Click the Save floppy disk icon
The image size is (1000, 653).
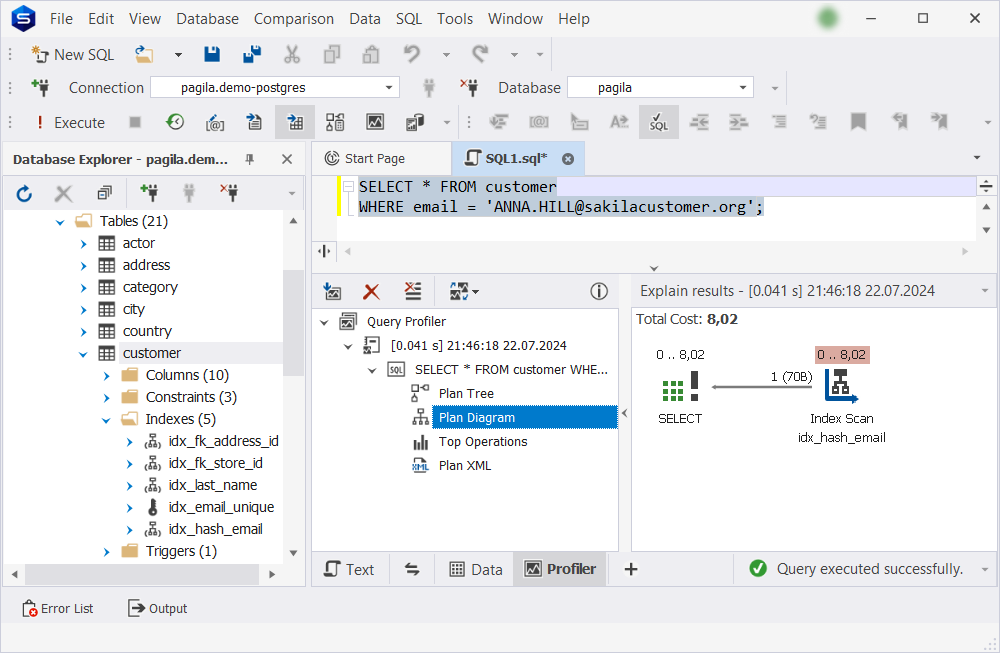pyautogui.click(x=212, y=55)
